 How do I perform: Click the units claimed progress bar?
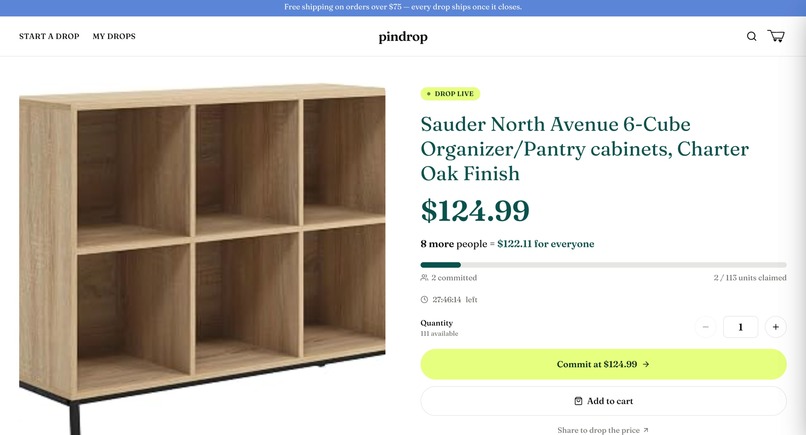click(x=603, y=265)
